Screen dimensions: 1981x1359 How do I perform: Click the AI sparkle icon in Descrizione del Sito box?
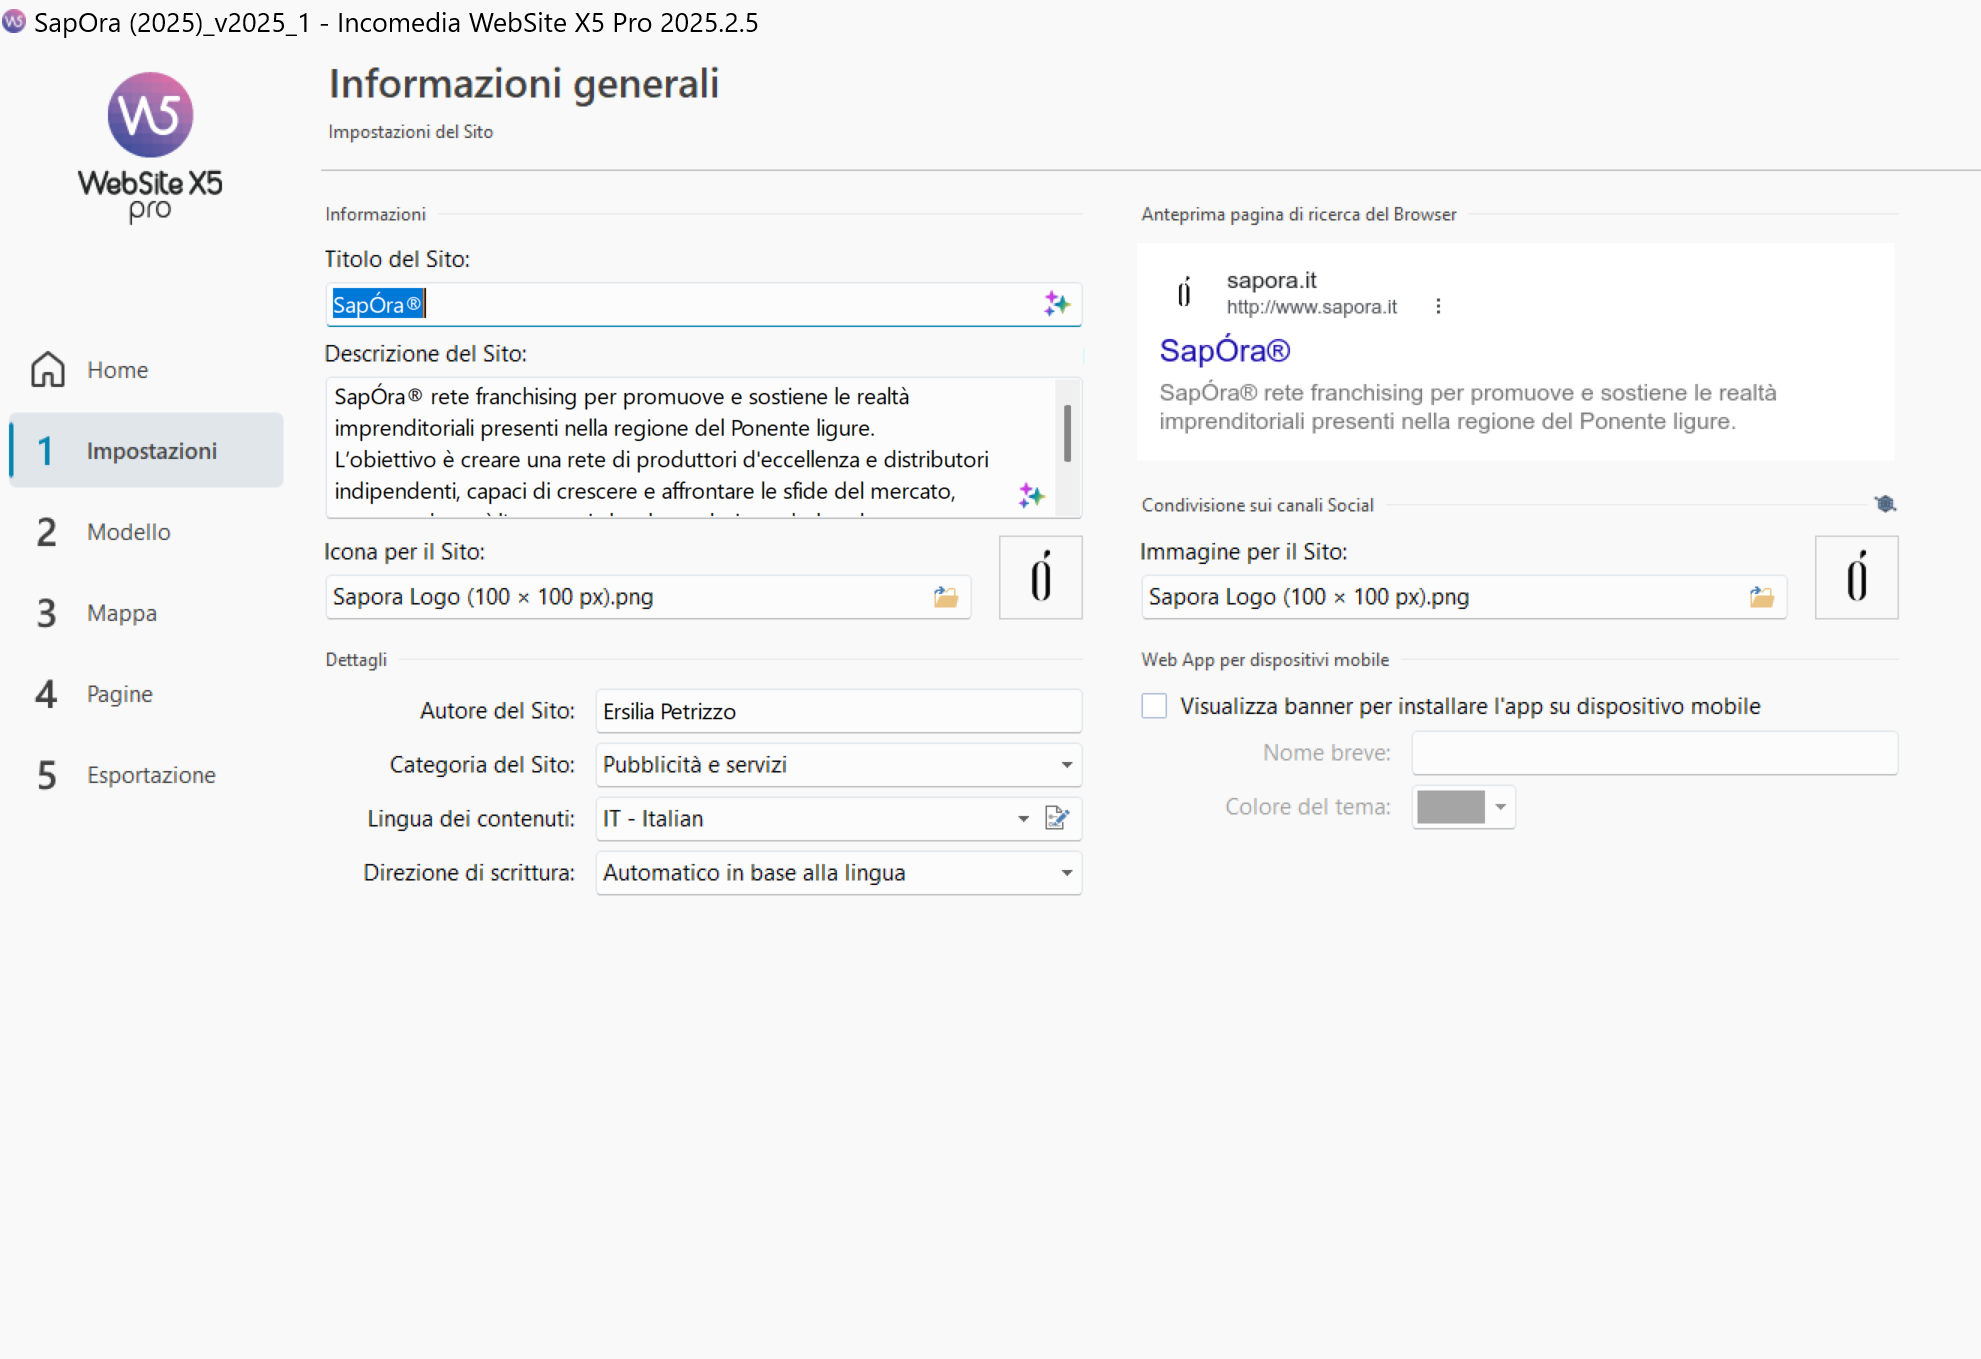(x=1031, y=495)
